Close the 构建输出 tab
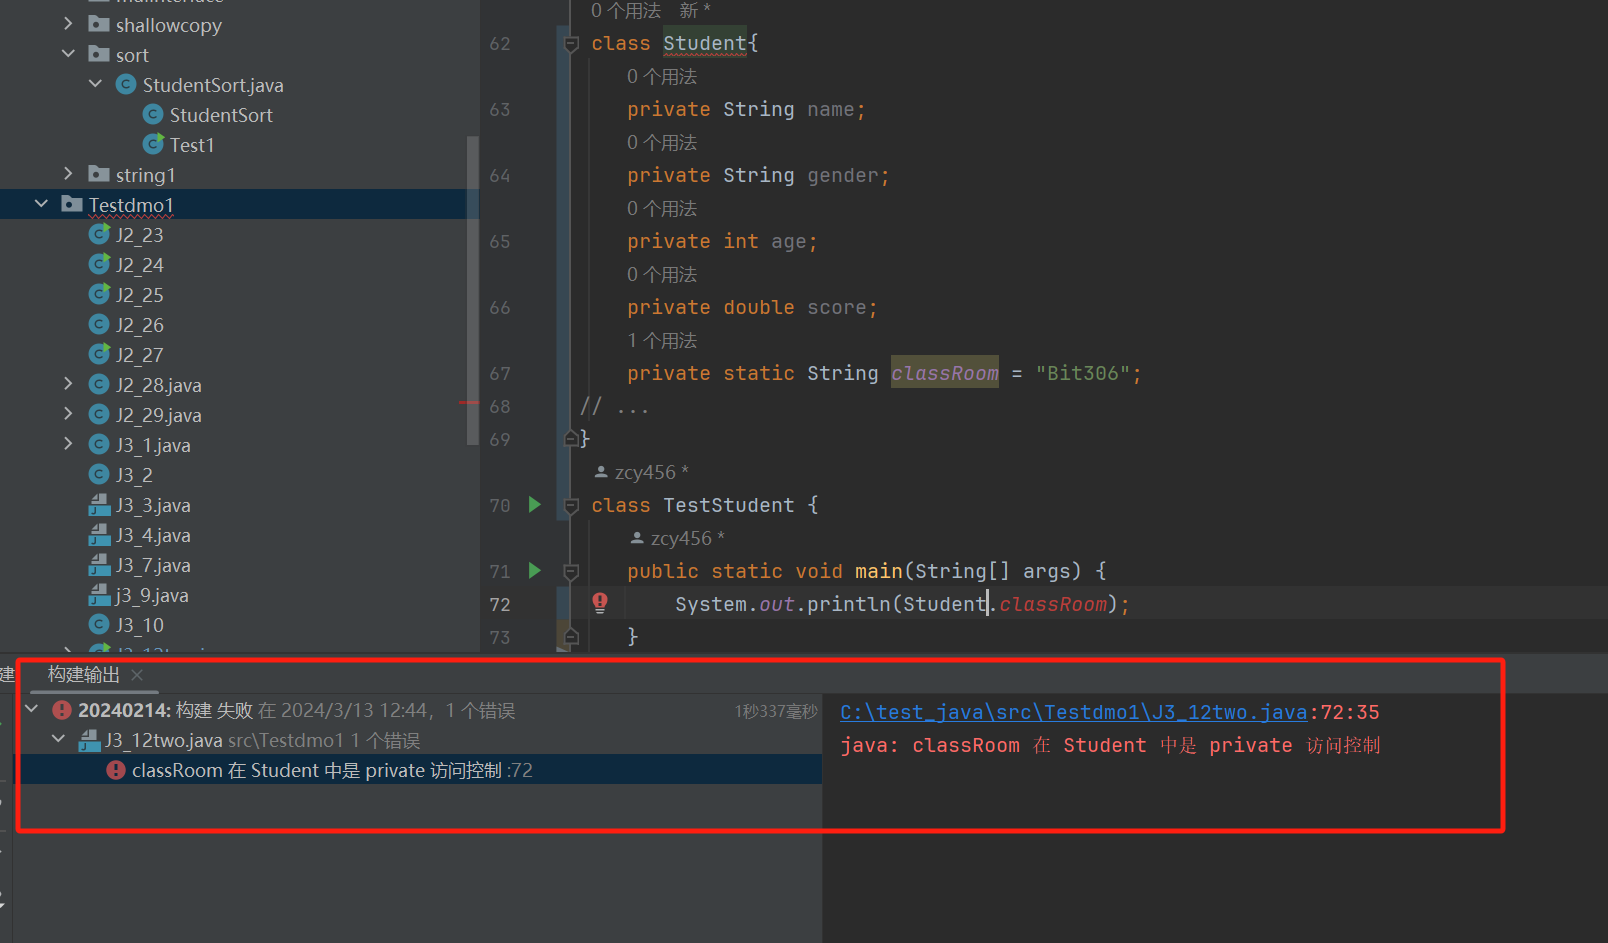The image size is (1608, 943). coord(137,675)
